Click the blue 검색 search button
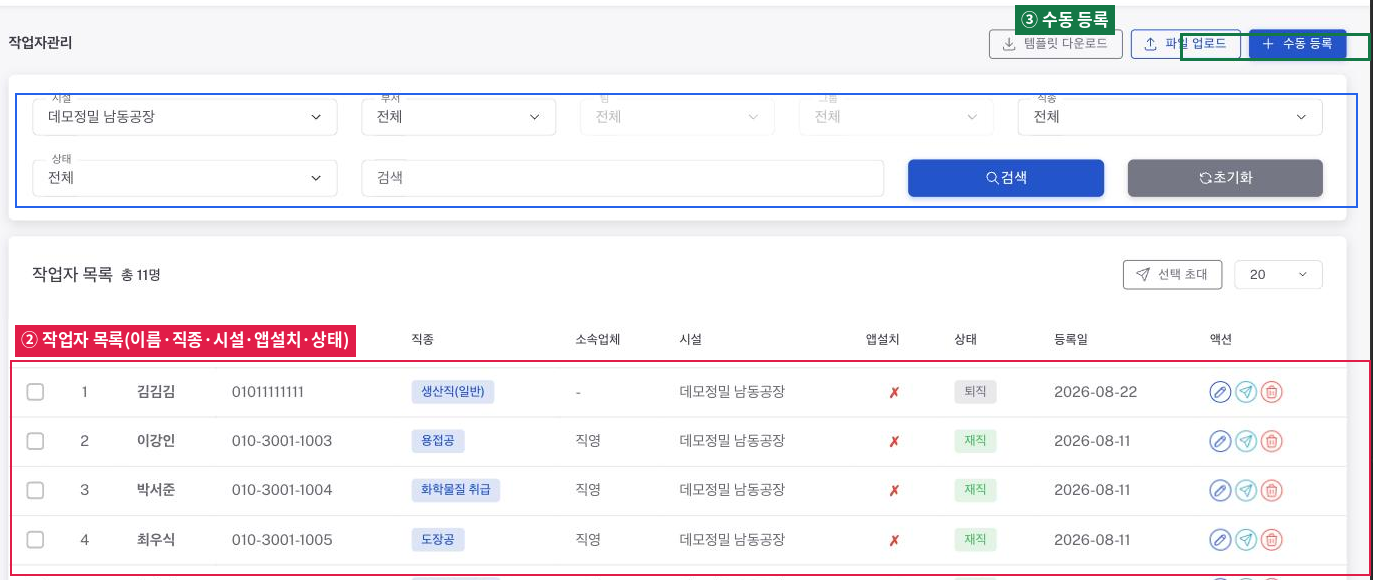 pos(1006,178)
